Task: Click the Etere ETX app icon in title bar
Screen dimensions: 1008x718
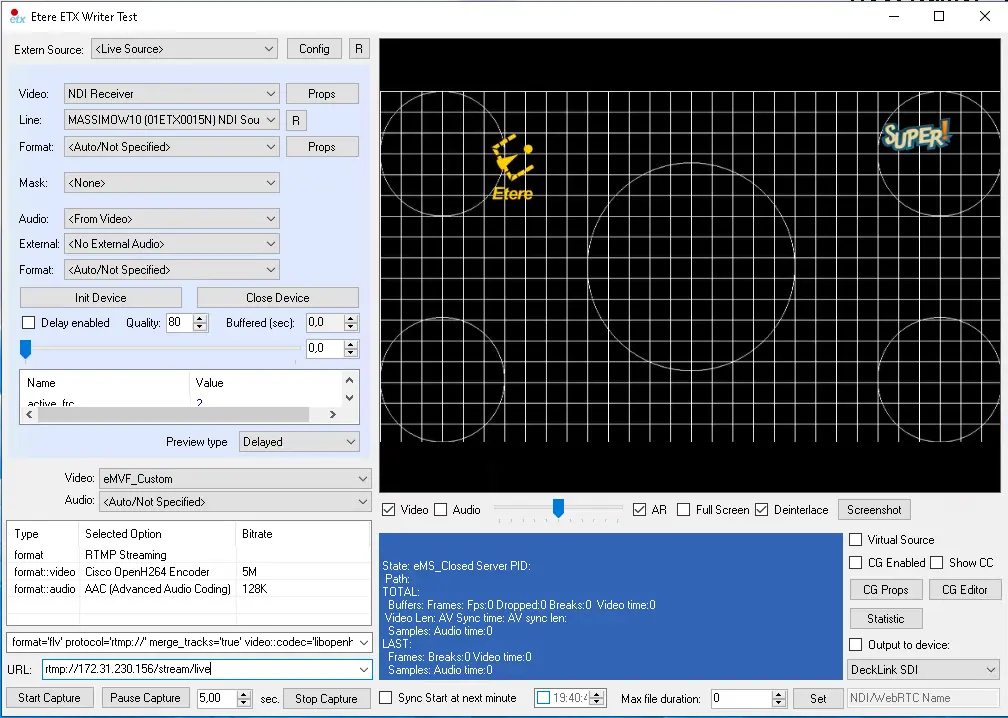Action: [15, 16]
